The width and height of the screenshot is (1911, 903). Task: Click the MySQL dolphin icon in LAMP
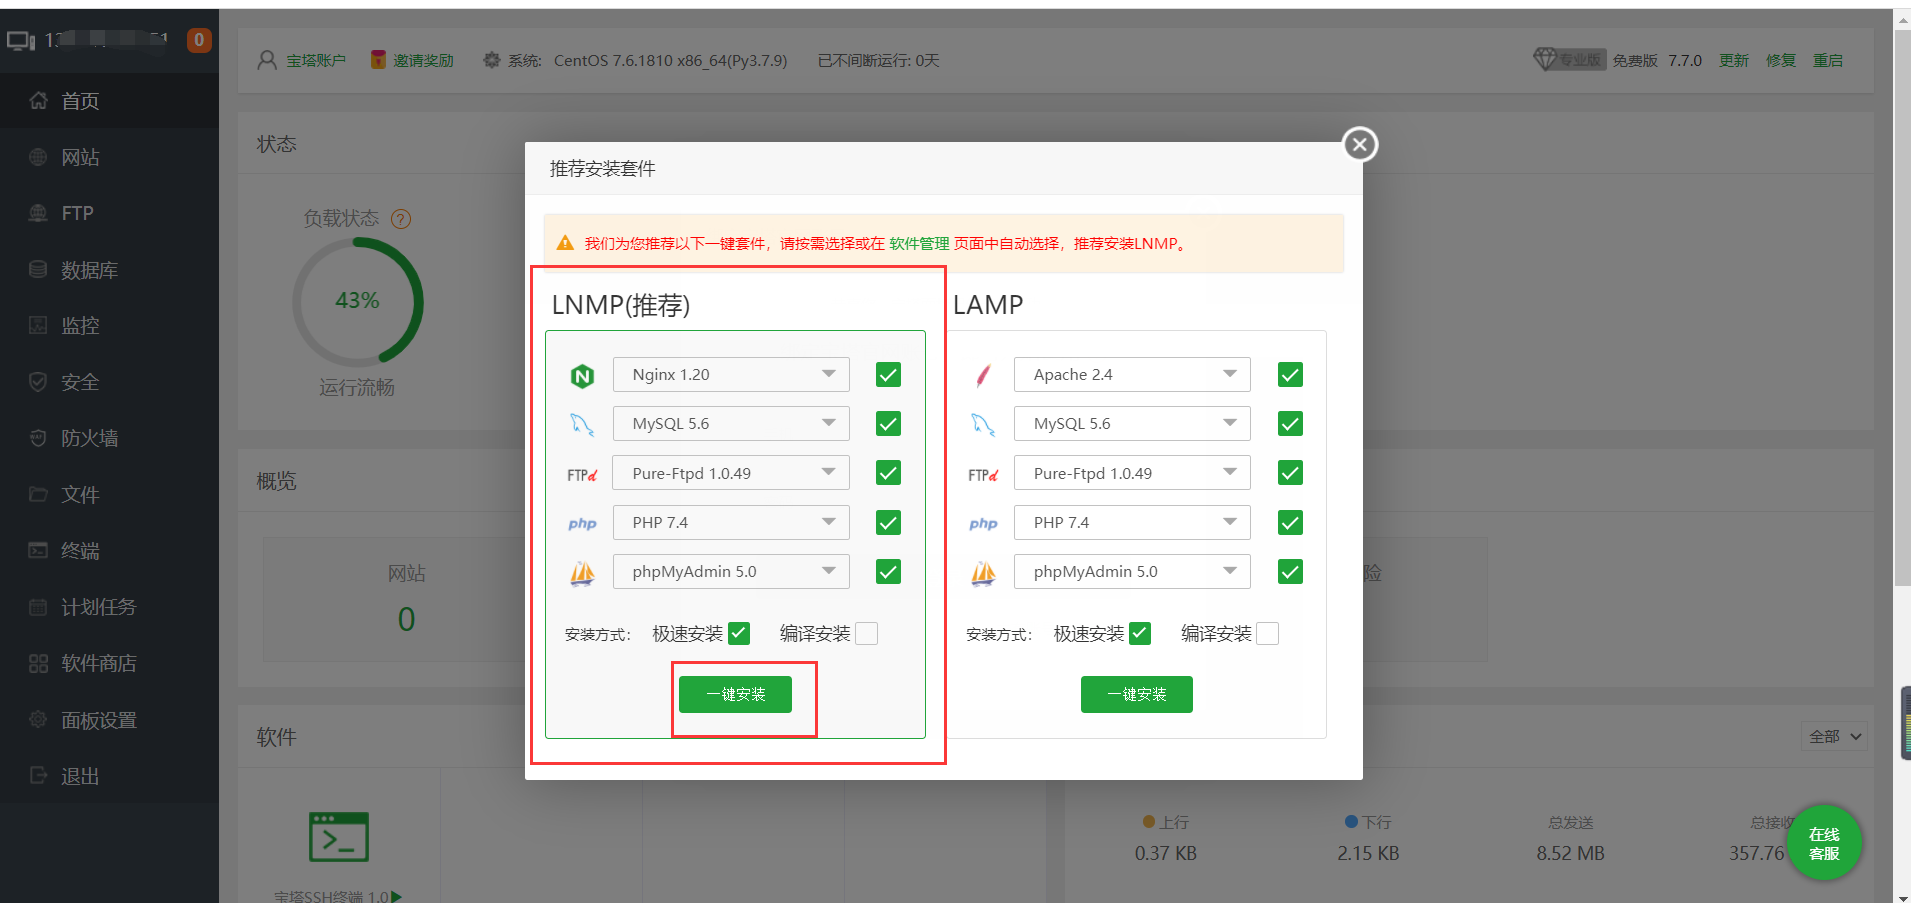point(983,425)
